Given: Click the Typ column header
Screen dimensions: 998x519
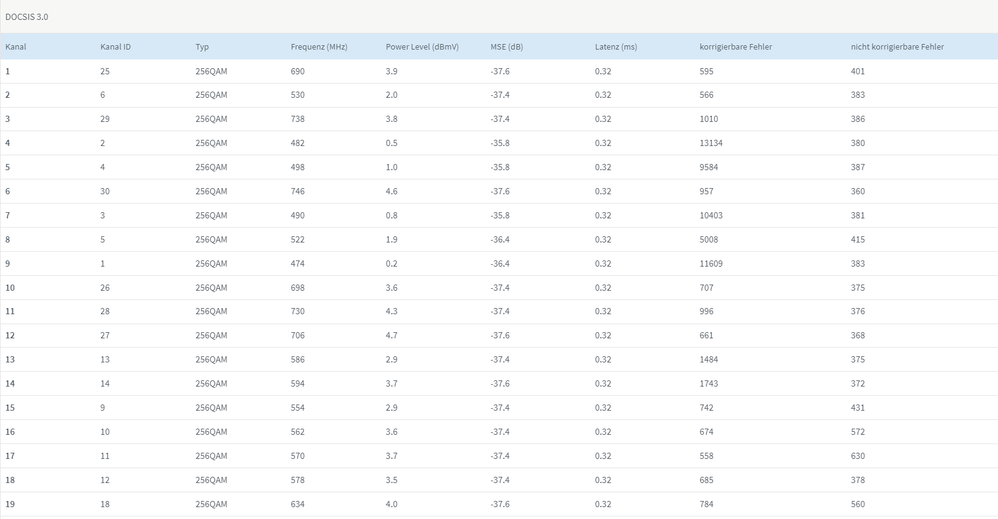Looking at the screenshot, I should click(202, 47).
